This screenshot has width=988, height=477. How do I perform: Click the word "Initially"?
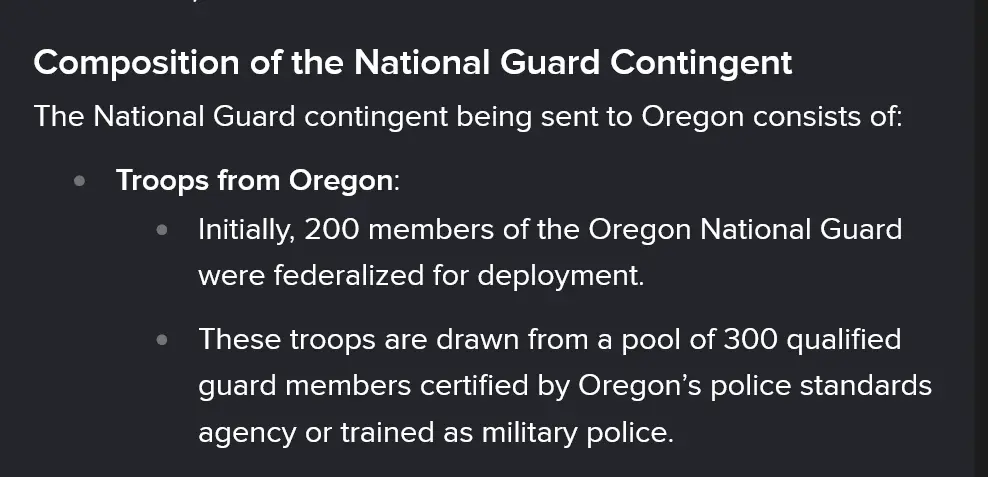tap(244, 230)
